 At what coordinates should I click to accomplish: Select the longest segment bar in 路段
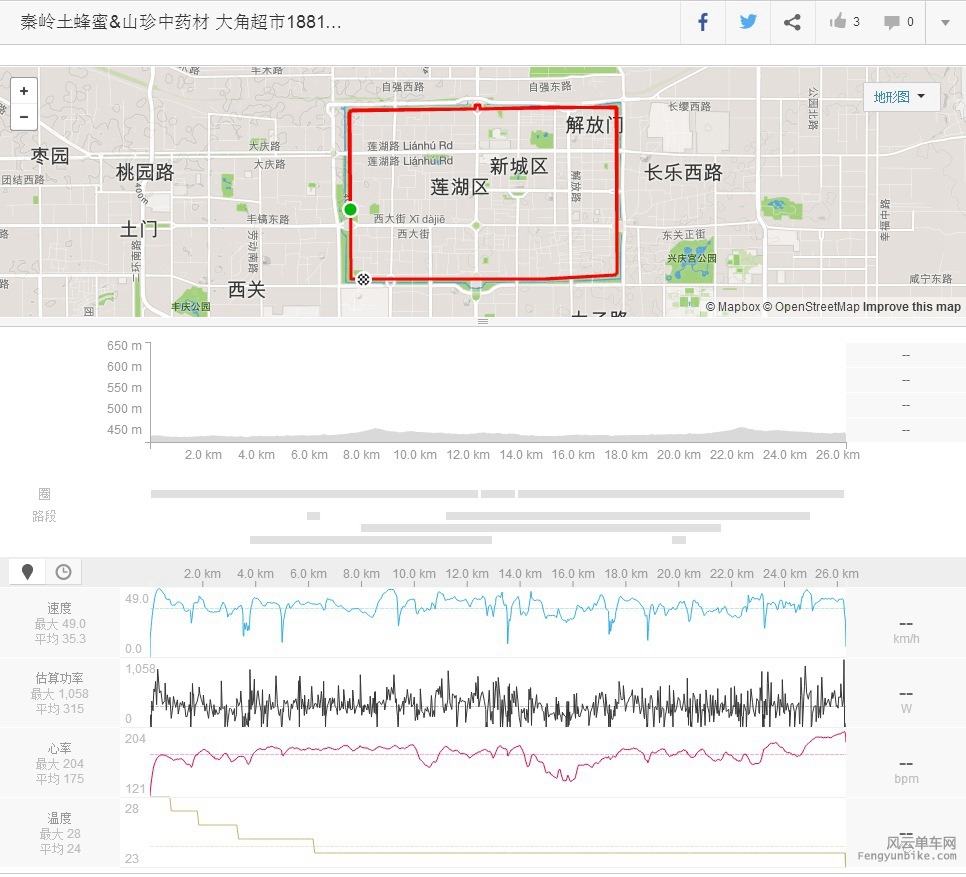627,516
